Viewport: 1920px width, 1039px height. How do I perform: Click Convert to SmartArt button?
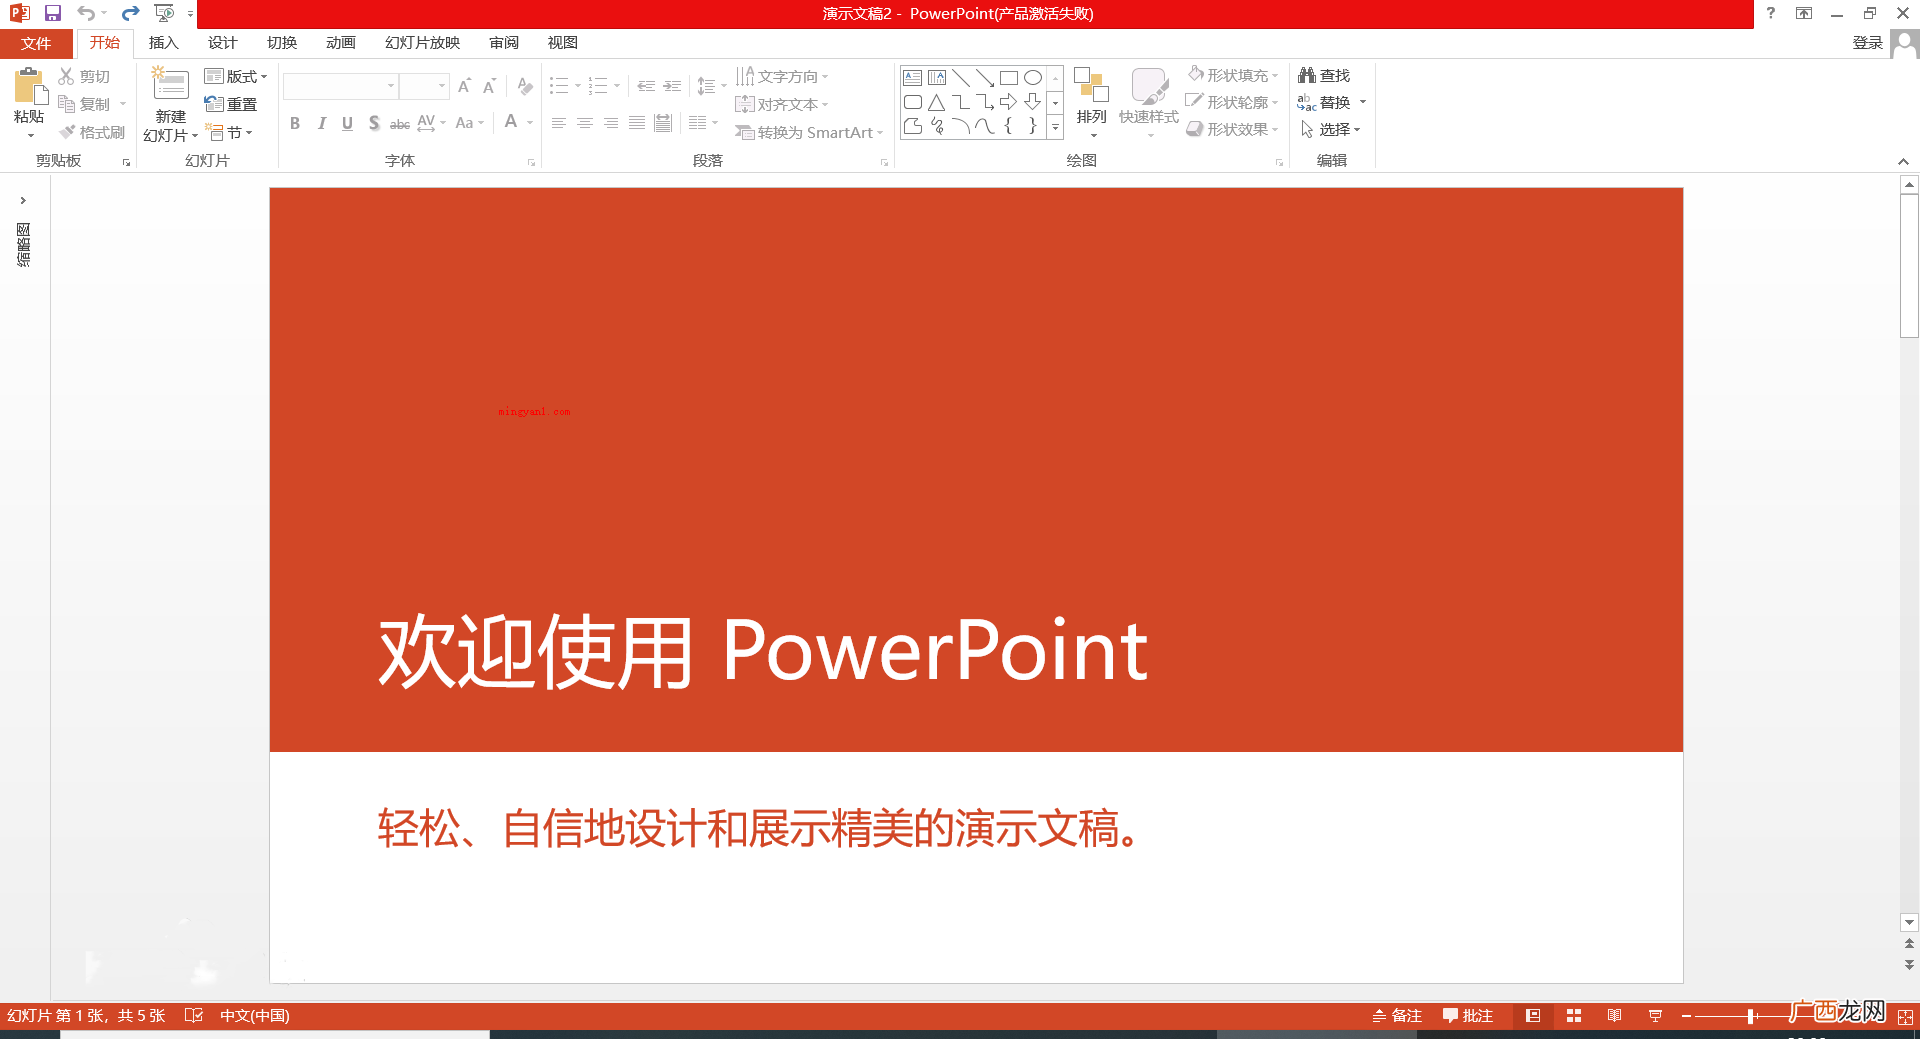[809, 132]
